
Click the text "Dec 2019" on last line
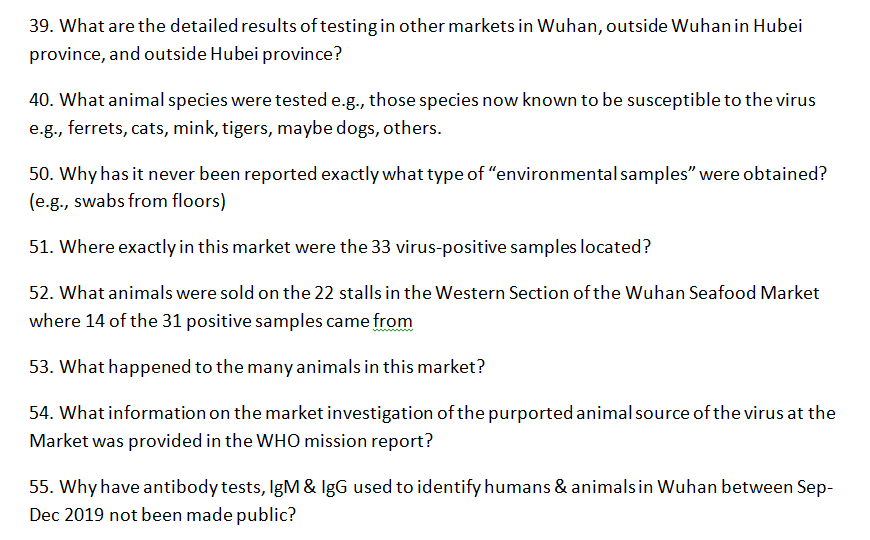point(66,513)
